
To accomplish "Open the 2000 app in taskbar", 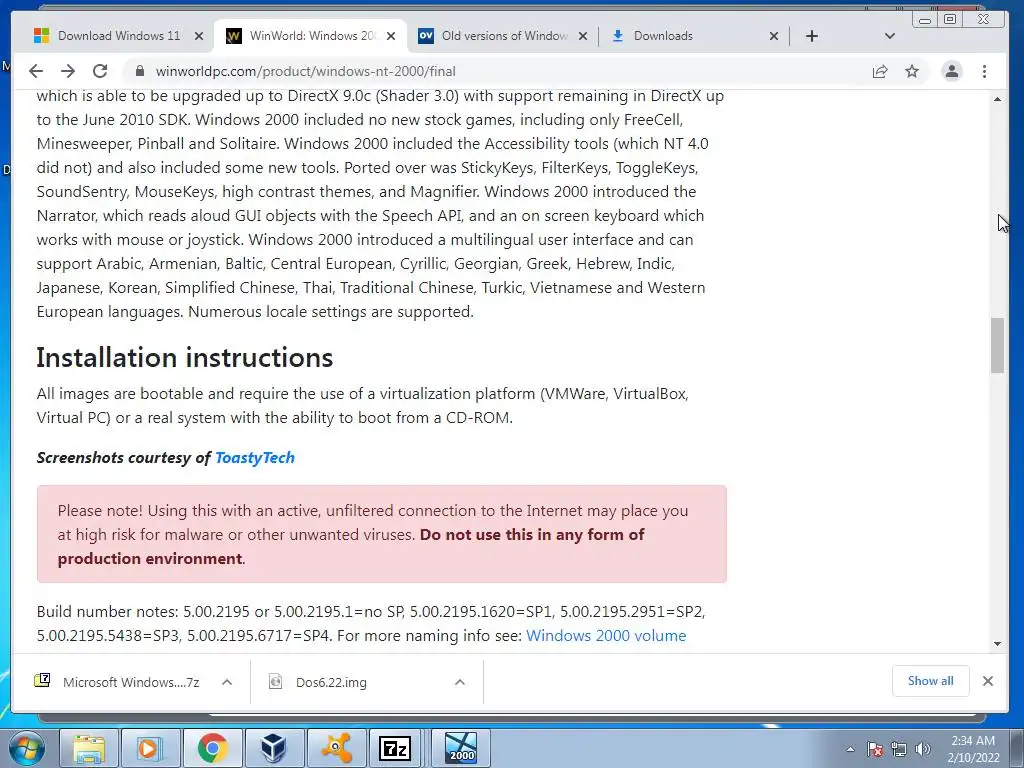I will 461,748.
